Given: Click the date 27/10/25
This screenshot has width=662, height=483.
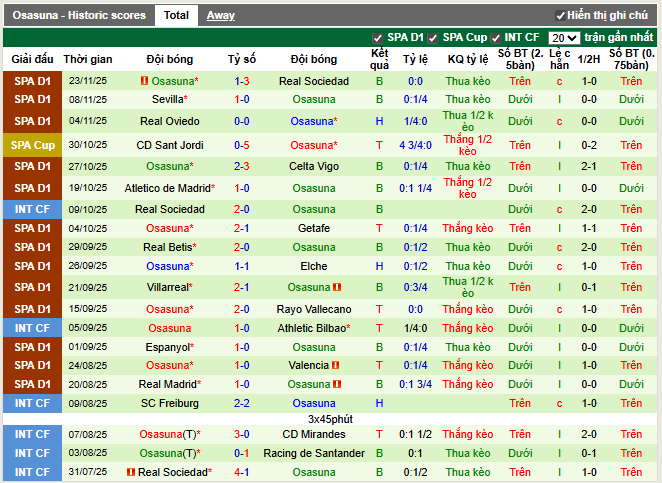Looking at the screenshot, I should (x=88, y=166).
